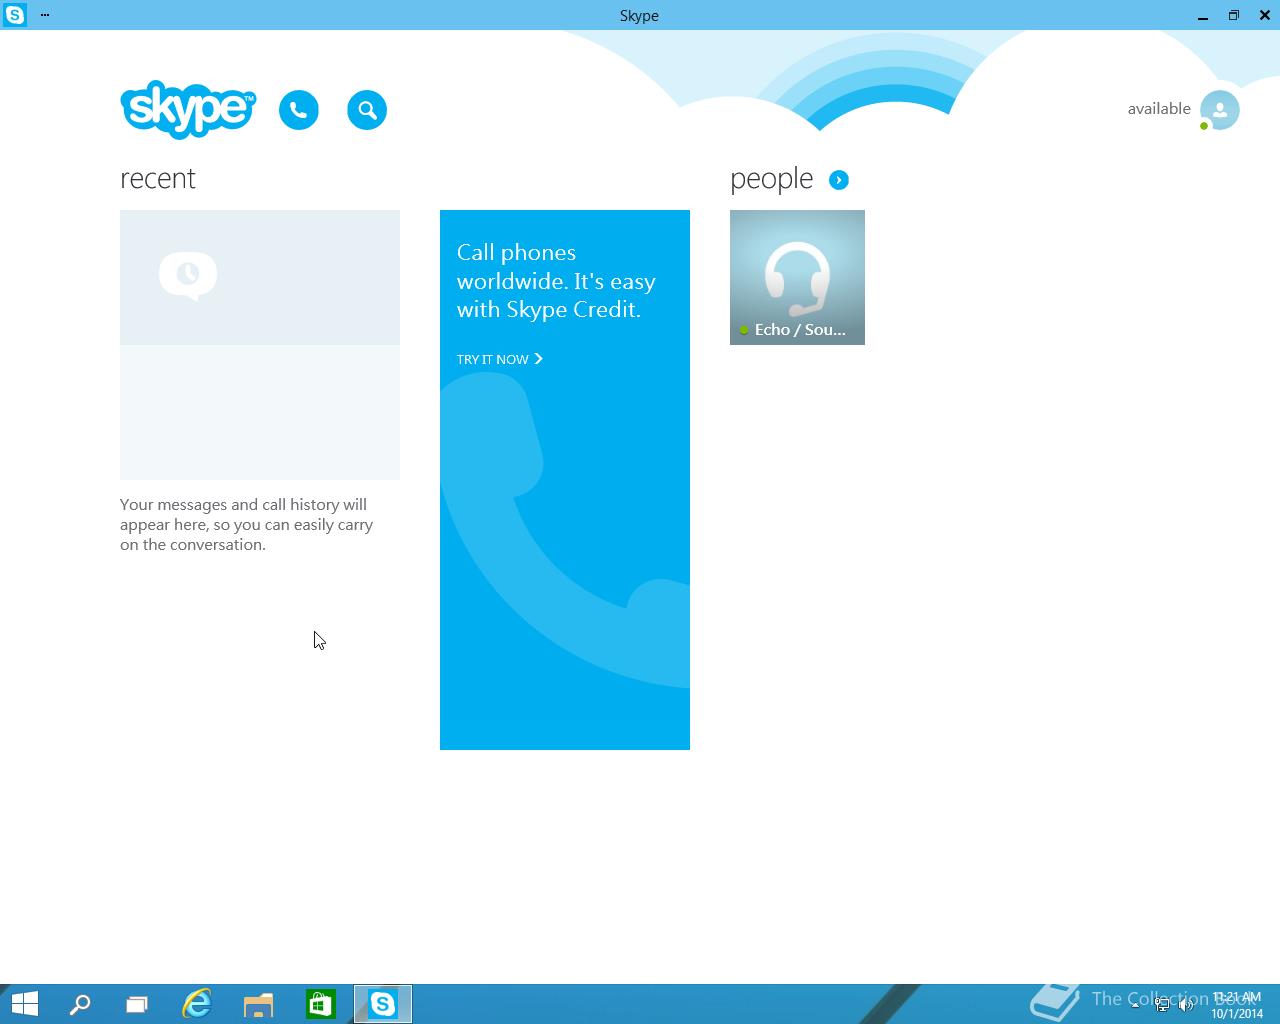Open Task View on the taskbar
The width and height of the screenshot is (1280, 1024).
click(137, 1004)
